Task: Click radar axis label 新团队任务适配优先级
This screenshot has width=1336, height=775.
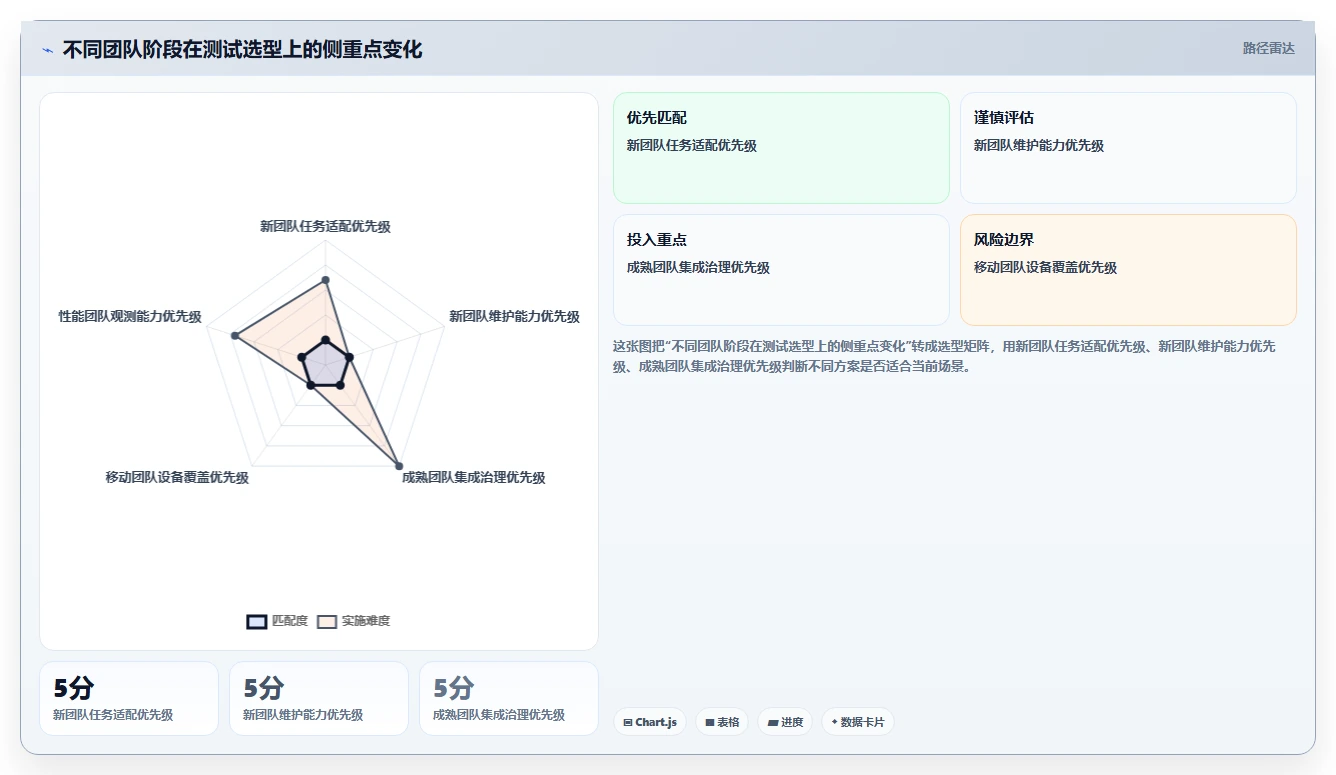Action: pos(325,227)
